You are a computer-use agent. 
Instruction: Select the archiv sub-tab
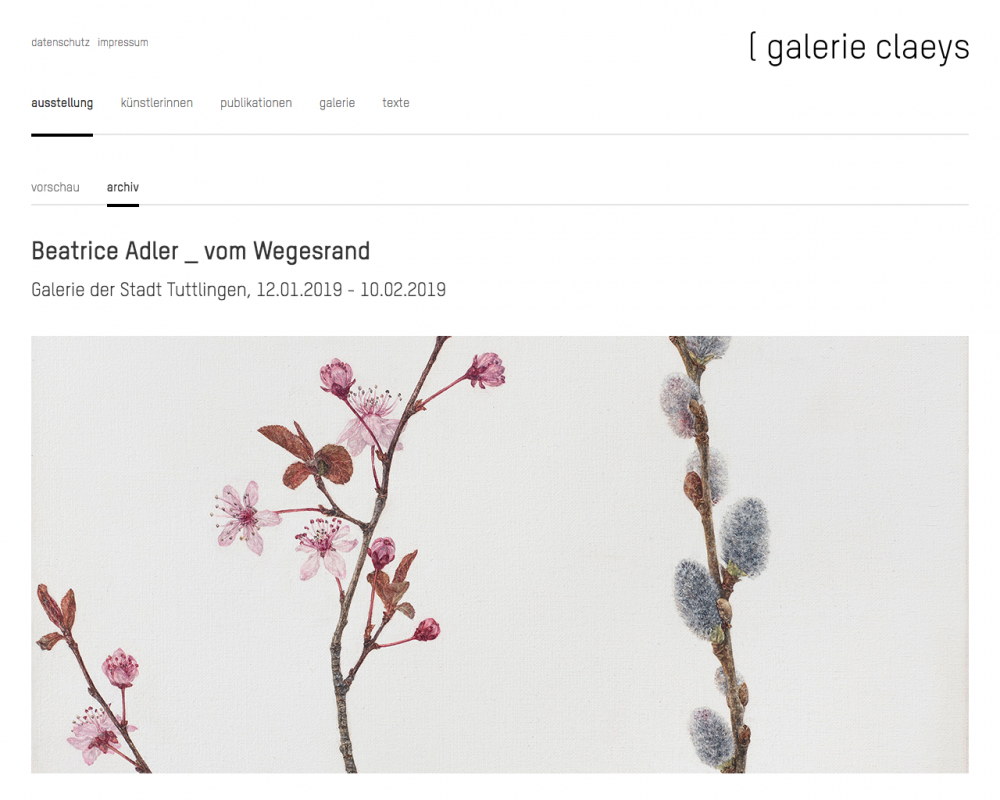click(122, 187)
